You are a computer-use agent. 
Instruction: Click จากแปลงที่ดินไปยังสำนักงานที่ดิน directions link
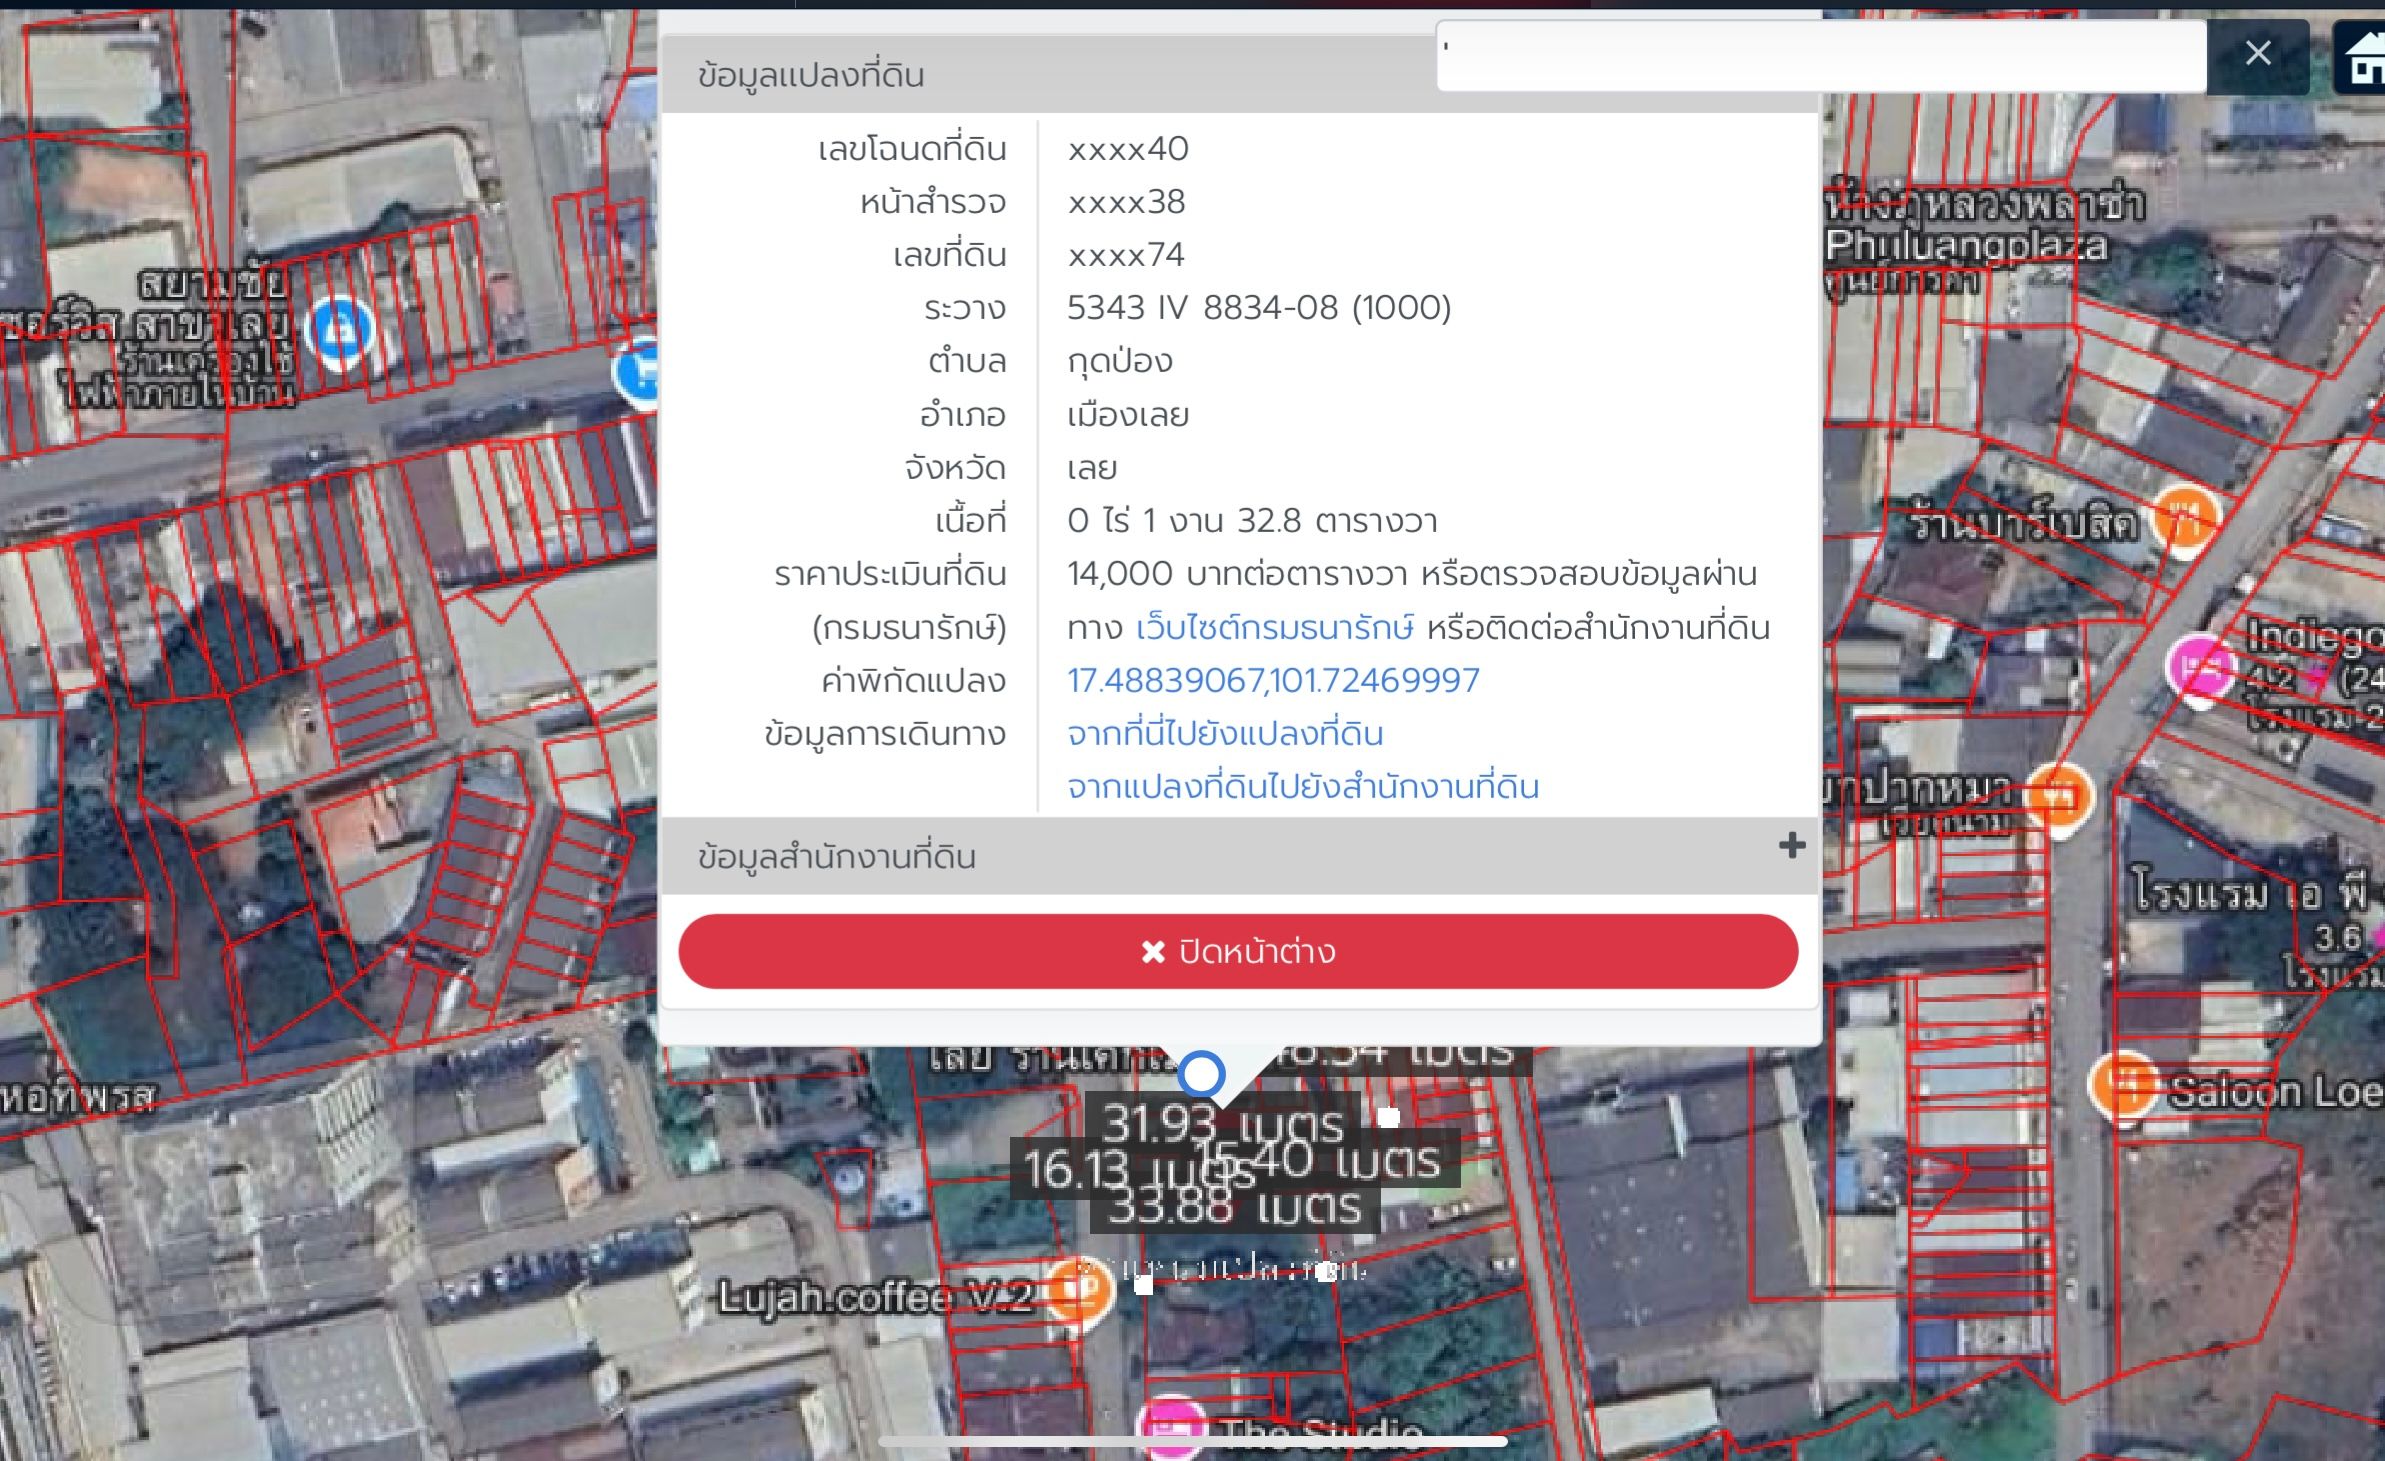[1303, 787]
